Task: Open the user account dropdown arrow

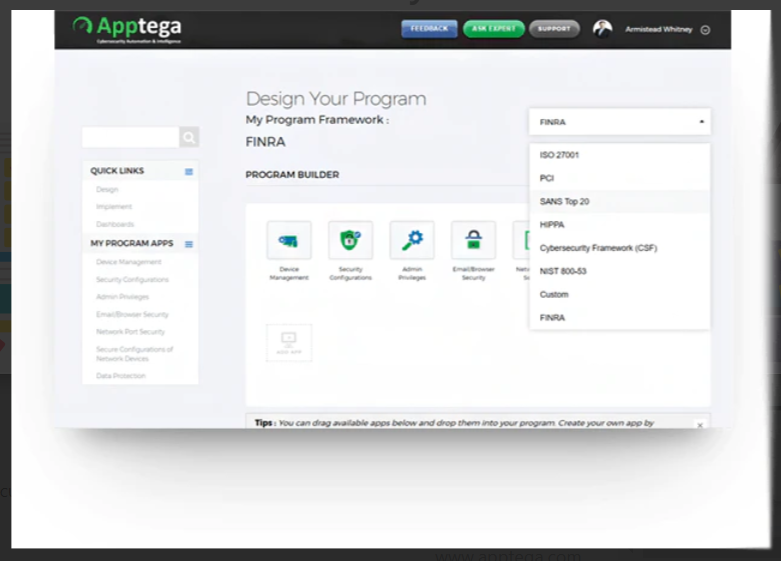Action: [x=705, y=30]
